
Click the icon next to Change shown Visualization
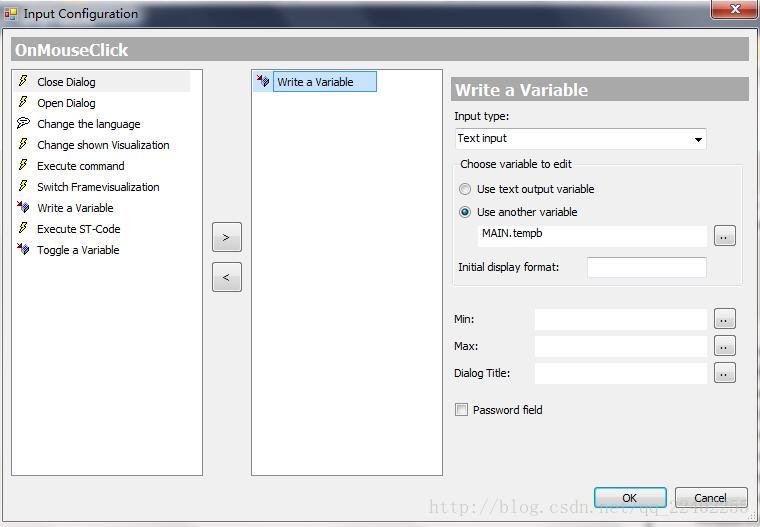[23, 144]
